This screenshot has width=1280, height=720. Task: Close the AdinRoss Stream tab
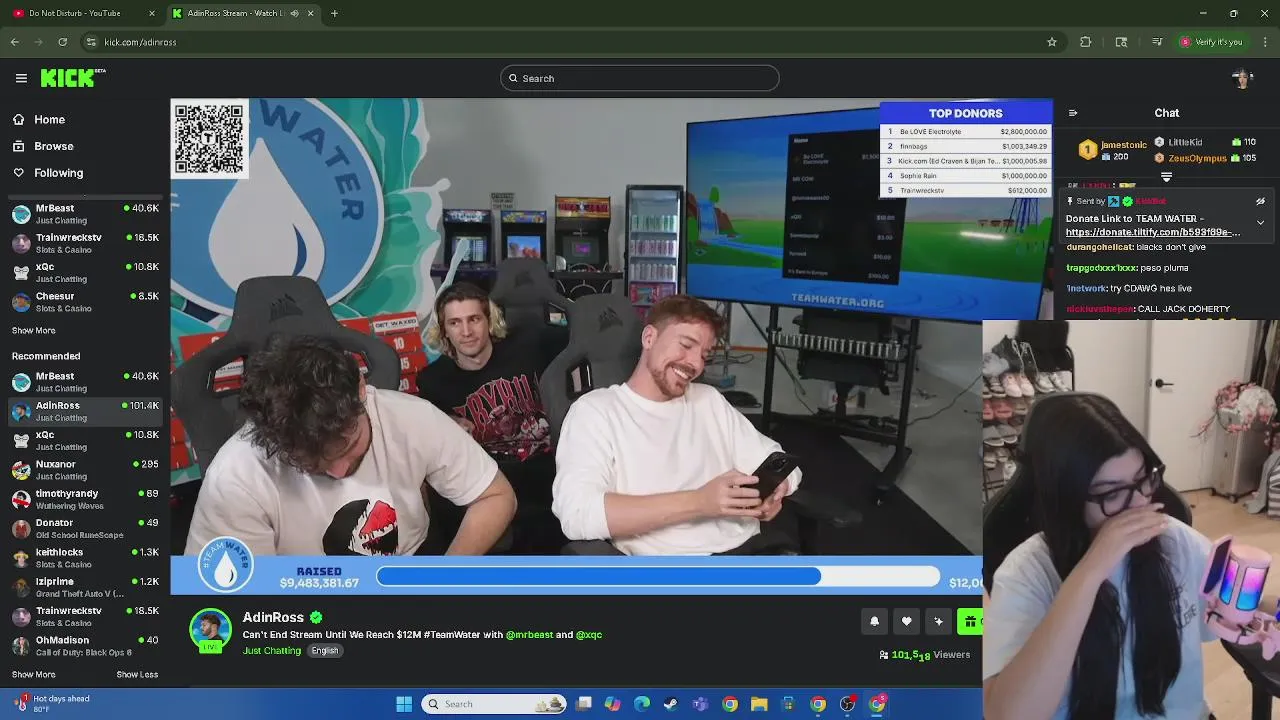coord(310,13)
